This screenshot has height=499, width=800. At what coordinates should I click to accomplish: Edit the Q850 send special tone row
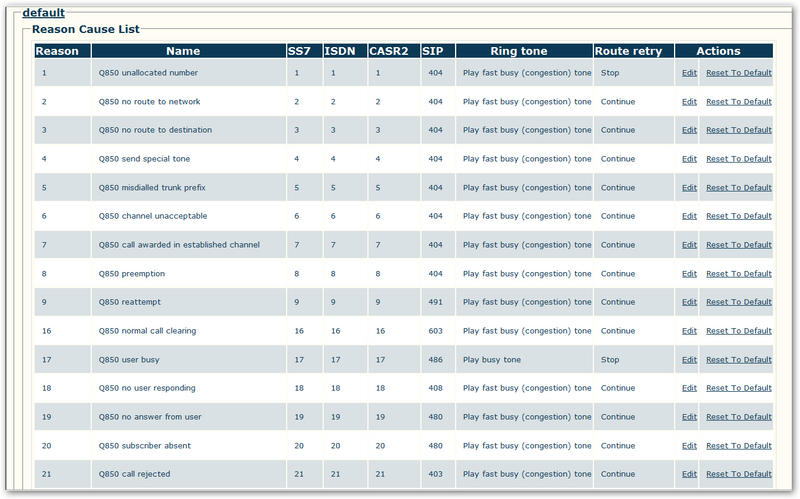[x=689, y=159]
